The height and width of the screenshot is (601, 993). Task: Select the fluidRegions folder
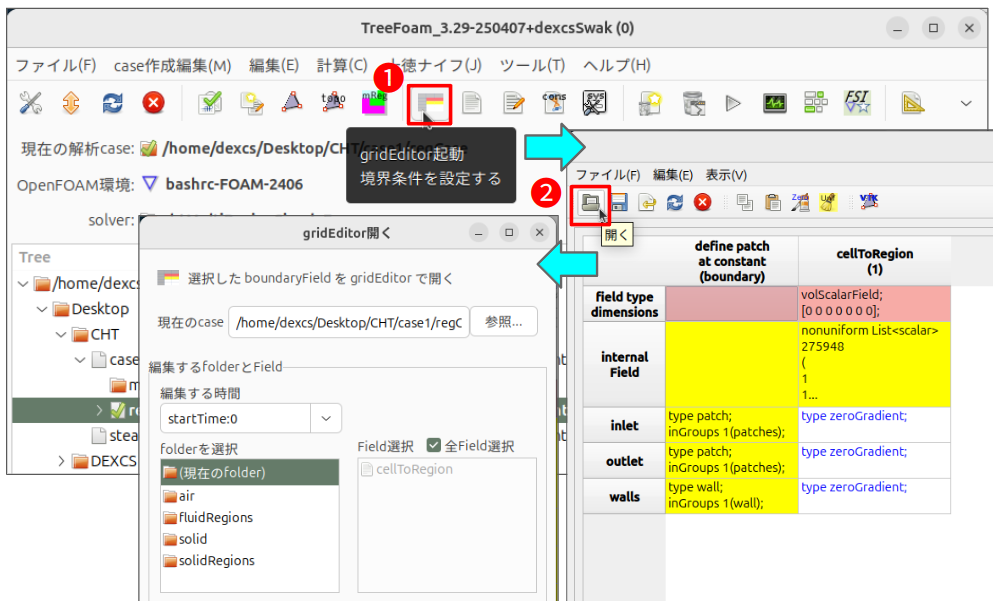[x=250, y=517]
